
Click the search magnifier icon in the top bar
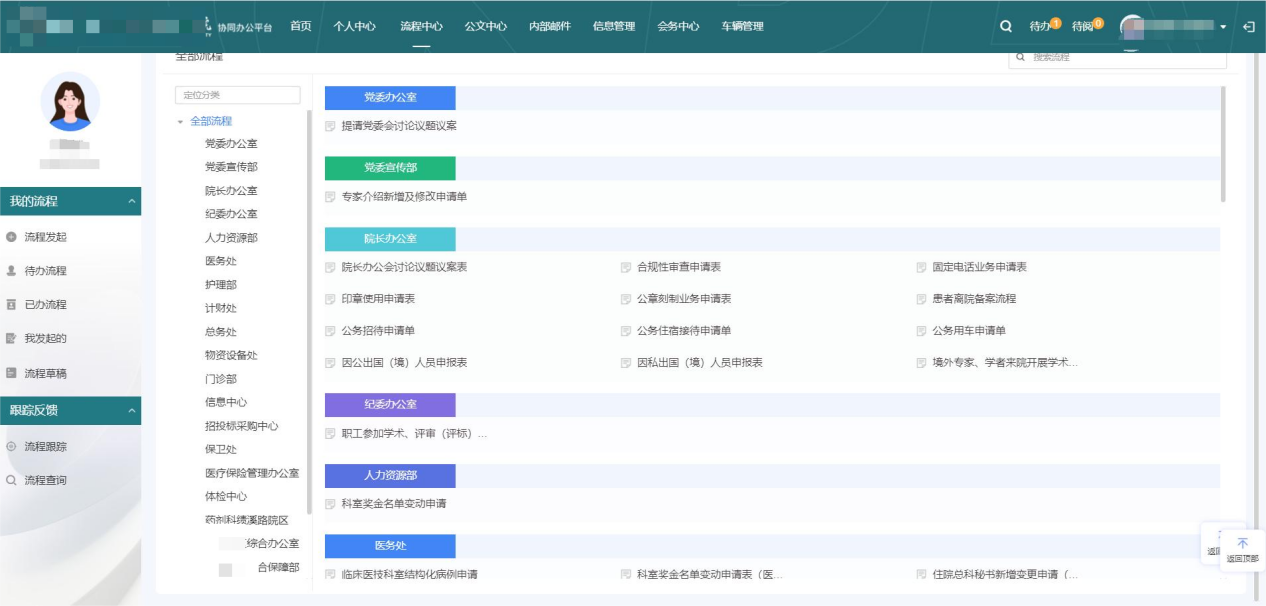tap(1006, 27)
